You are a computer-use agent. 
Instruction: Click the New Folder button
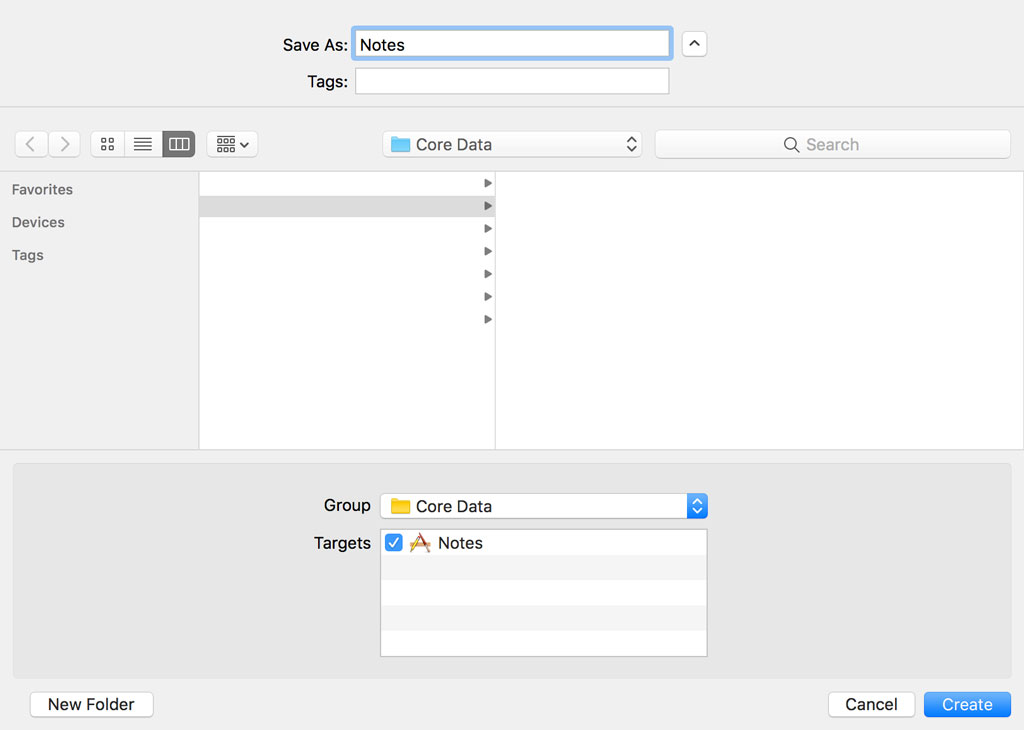pyautogui.click(x=91, y=704)
